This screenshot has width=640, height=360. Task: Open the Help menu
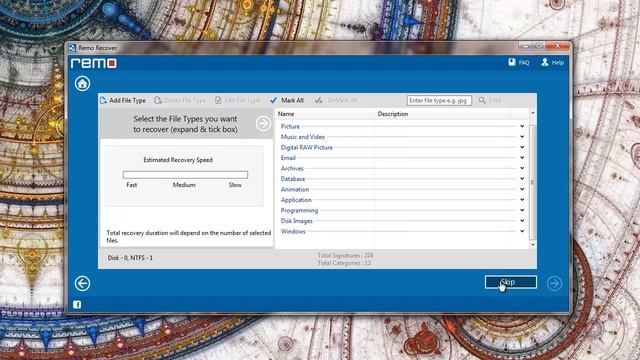(x=553, y=62)
